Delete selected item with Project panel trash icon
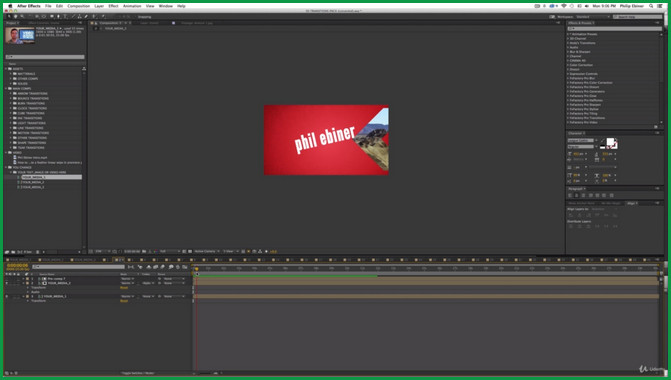Screen dimensions: 671x380 pyautogui.click(x=38, y=252)
